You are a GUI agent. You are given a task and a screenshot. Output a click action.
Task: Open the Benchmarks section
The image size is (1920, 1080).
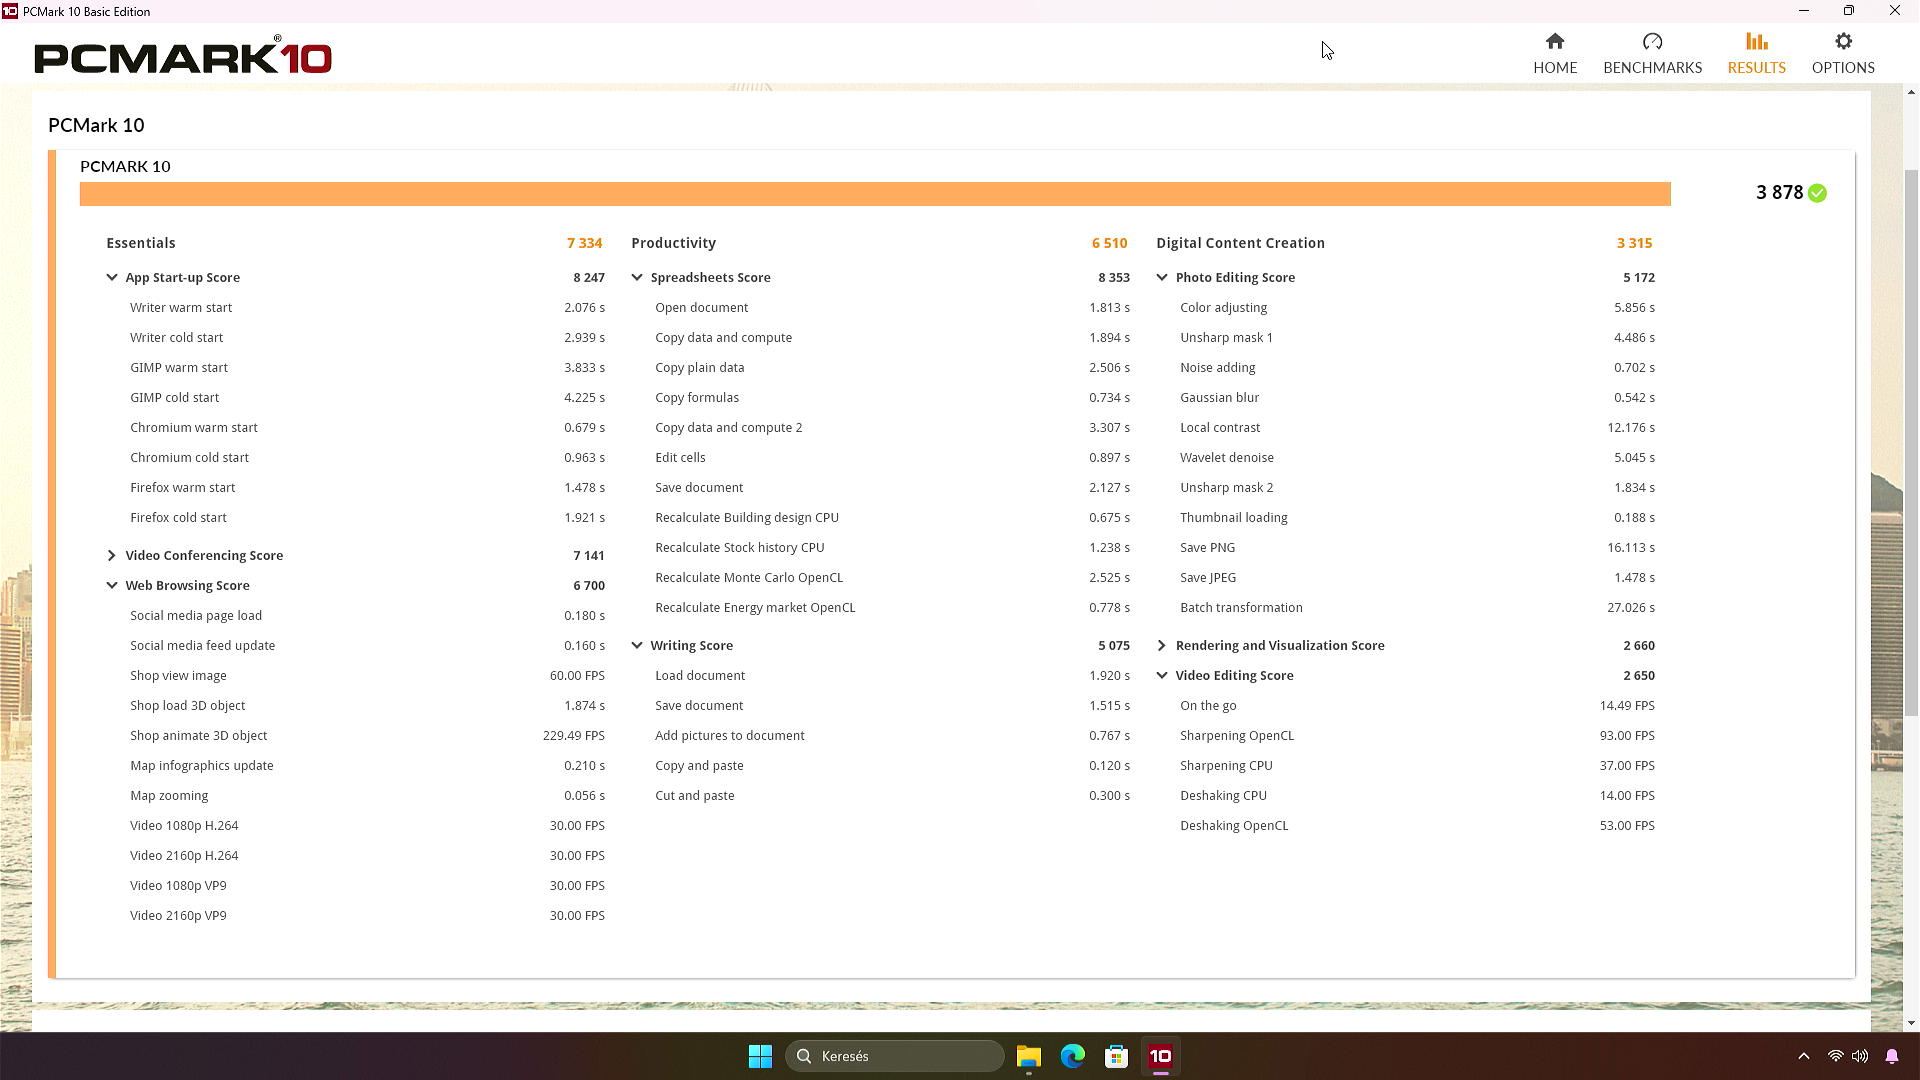[1651, 53]
